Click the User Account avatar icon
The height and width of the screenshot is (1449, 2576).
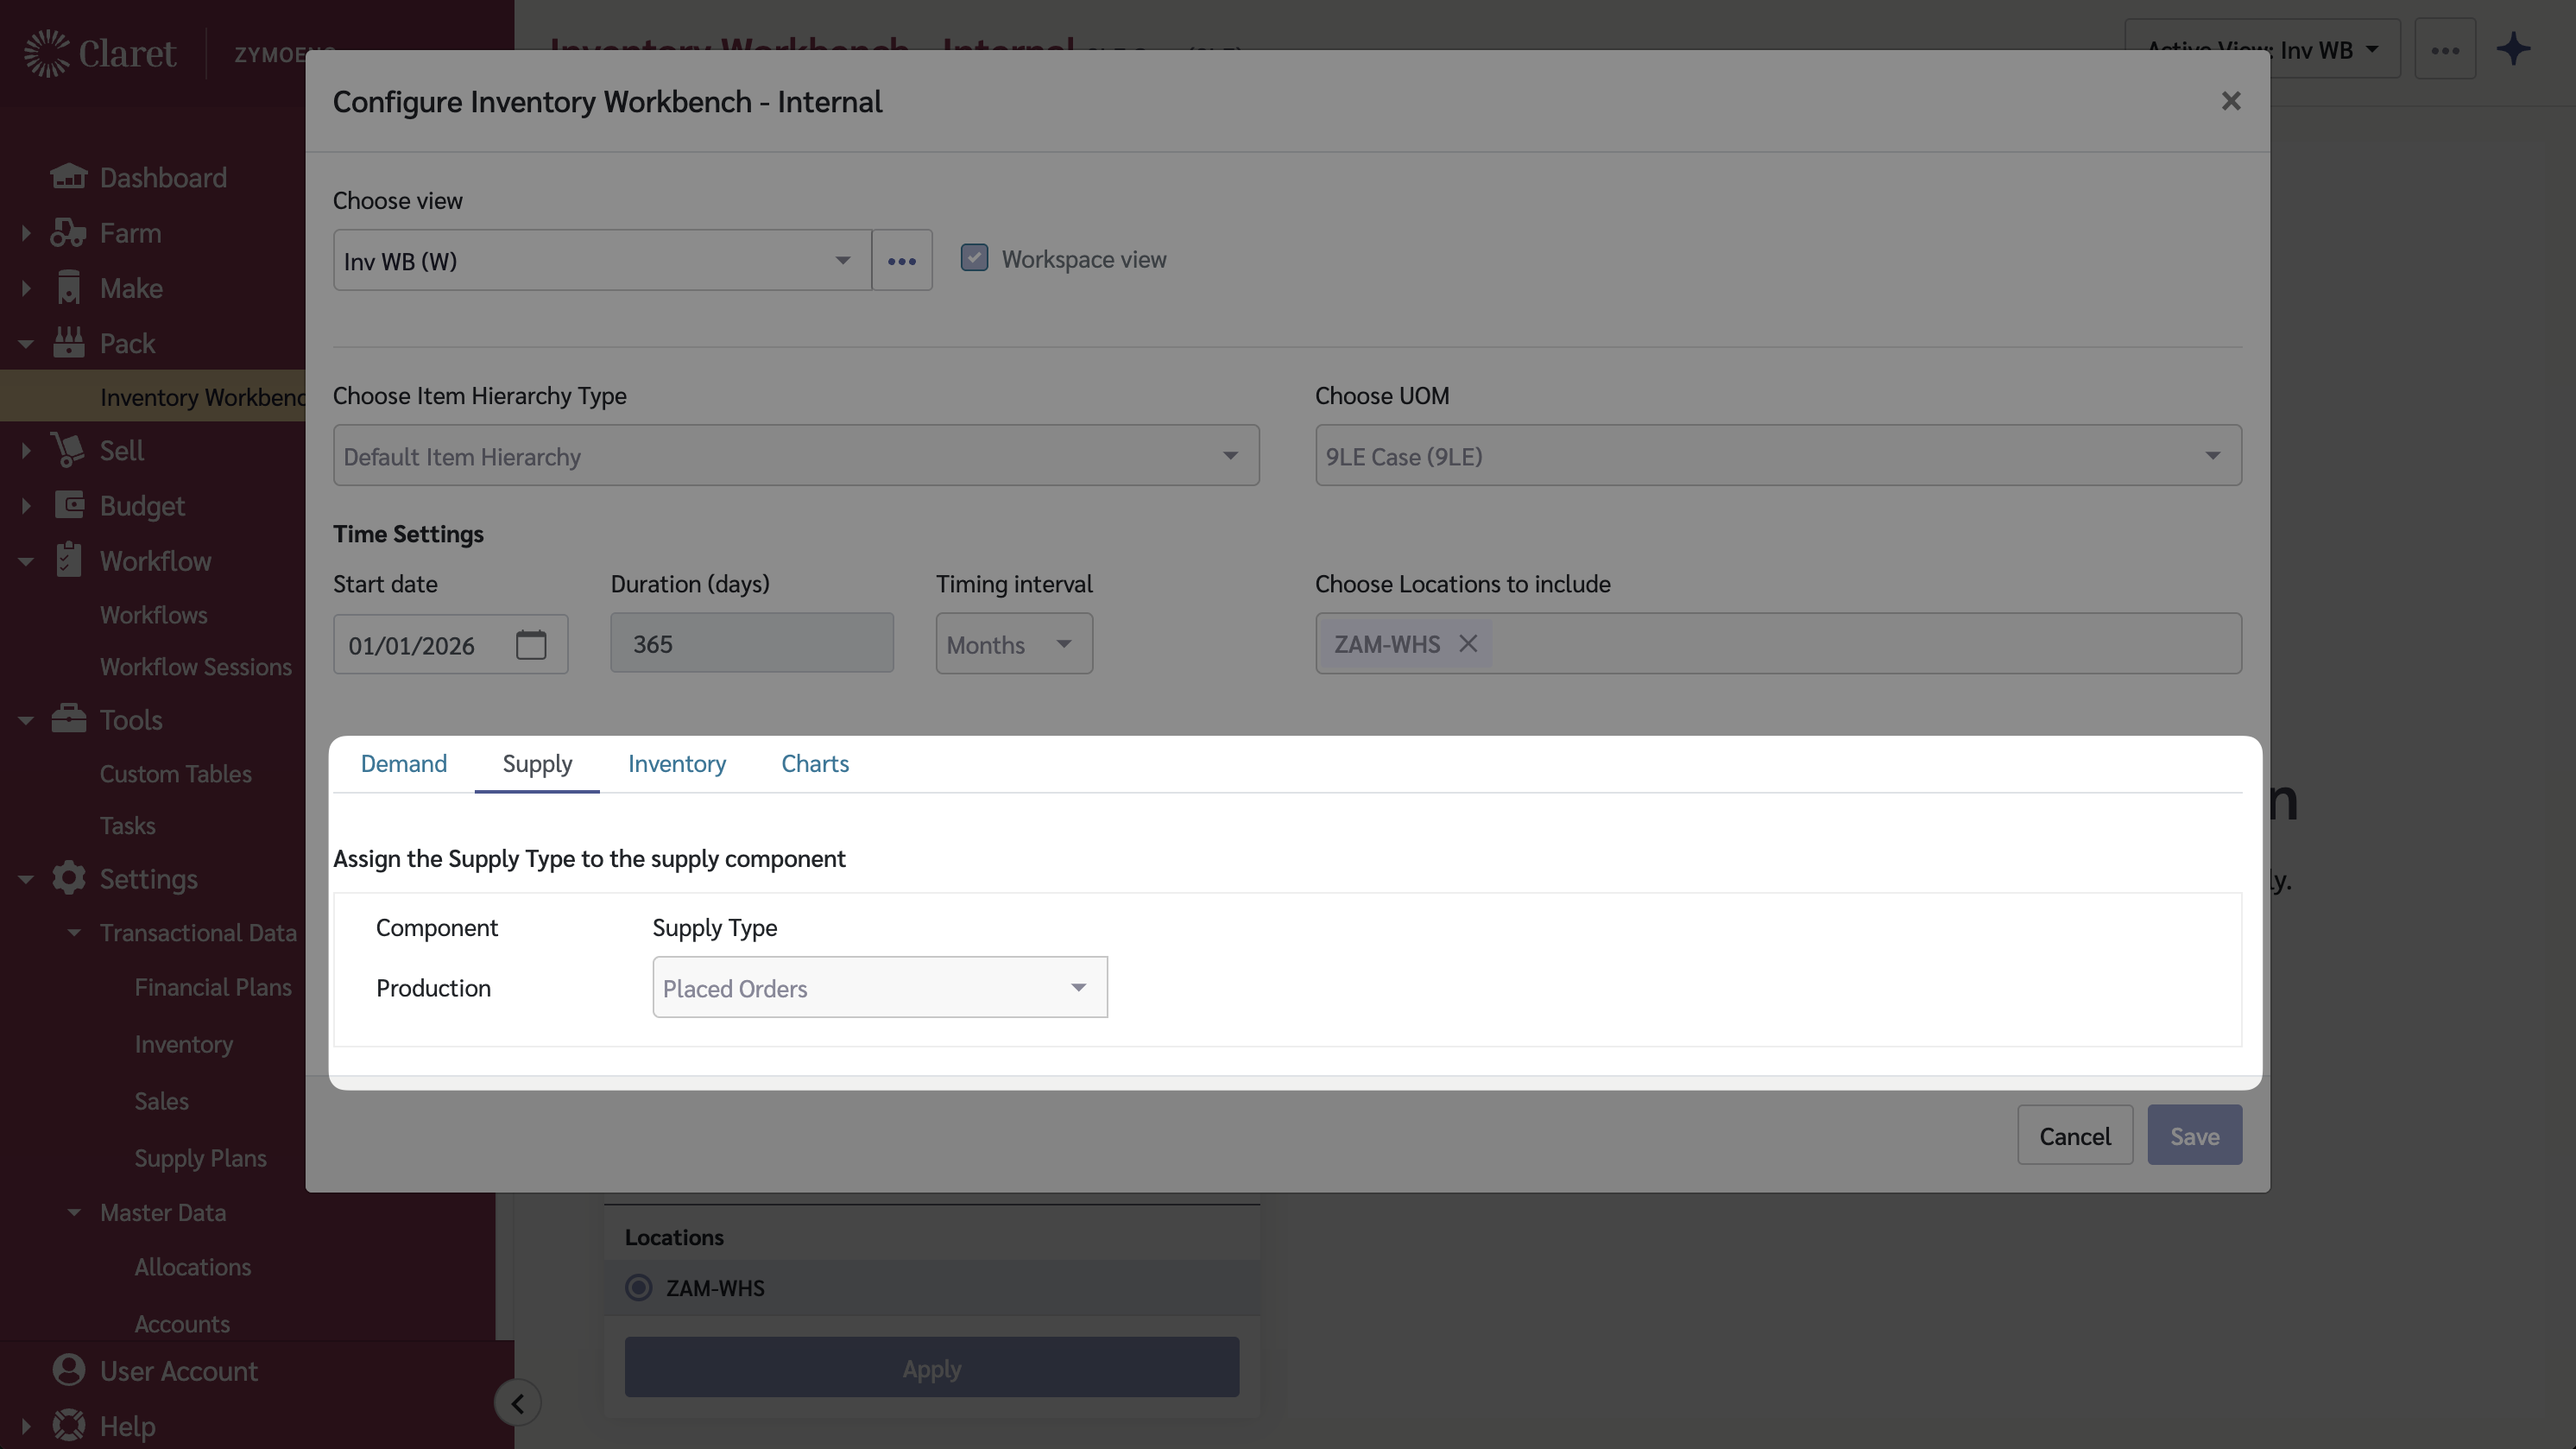(x=68, y=1369)
